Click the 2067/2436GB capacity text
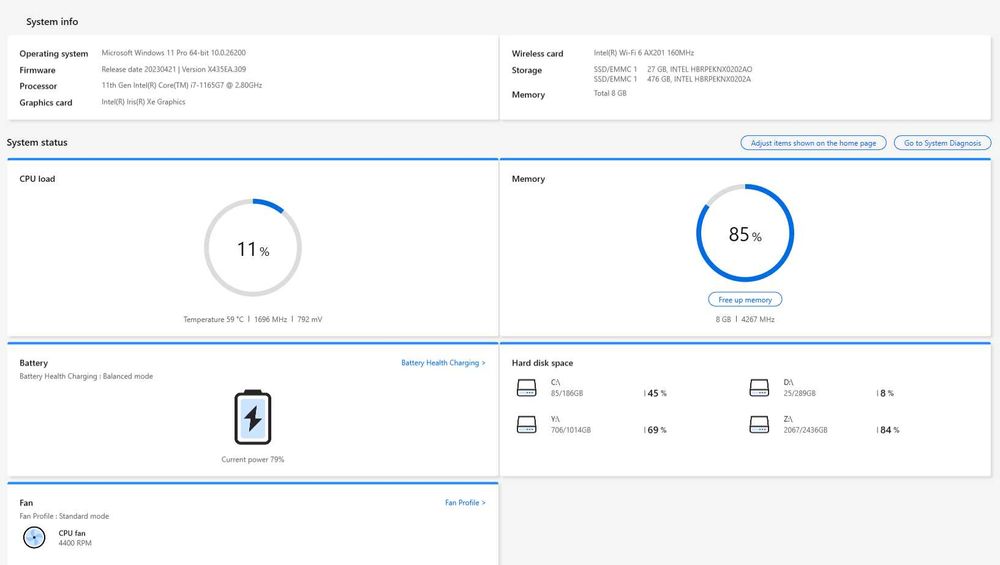 pyautogui.click(x=805, y=430)
